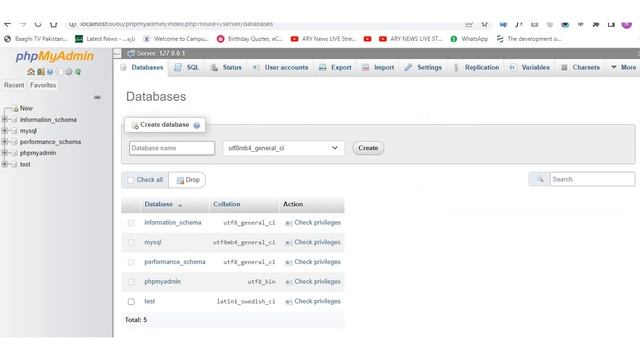Click the Create button
640x360 pixels.
click(x=368, y=148)
